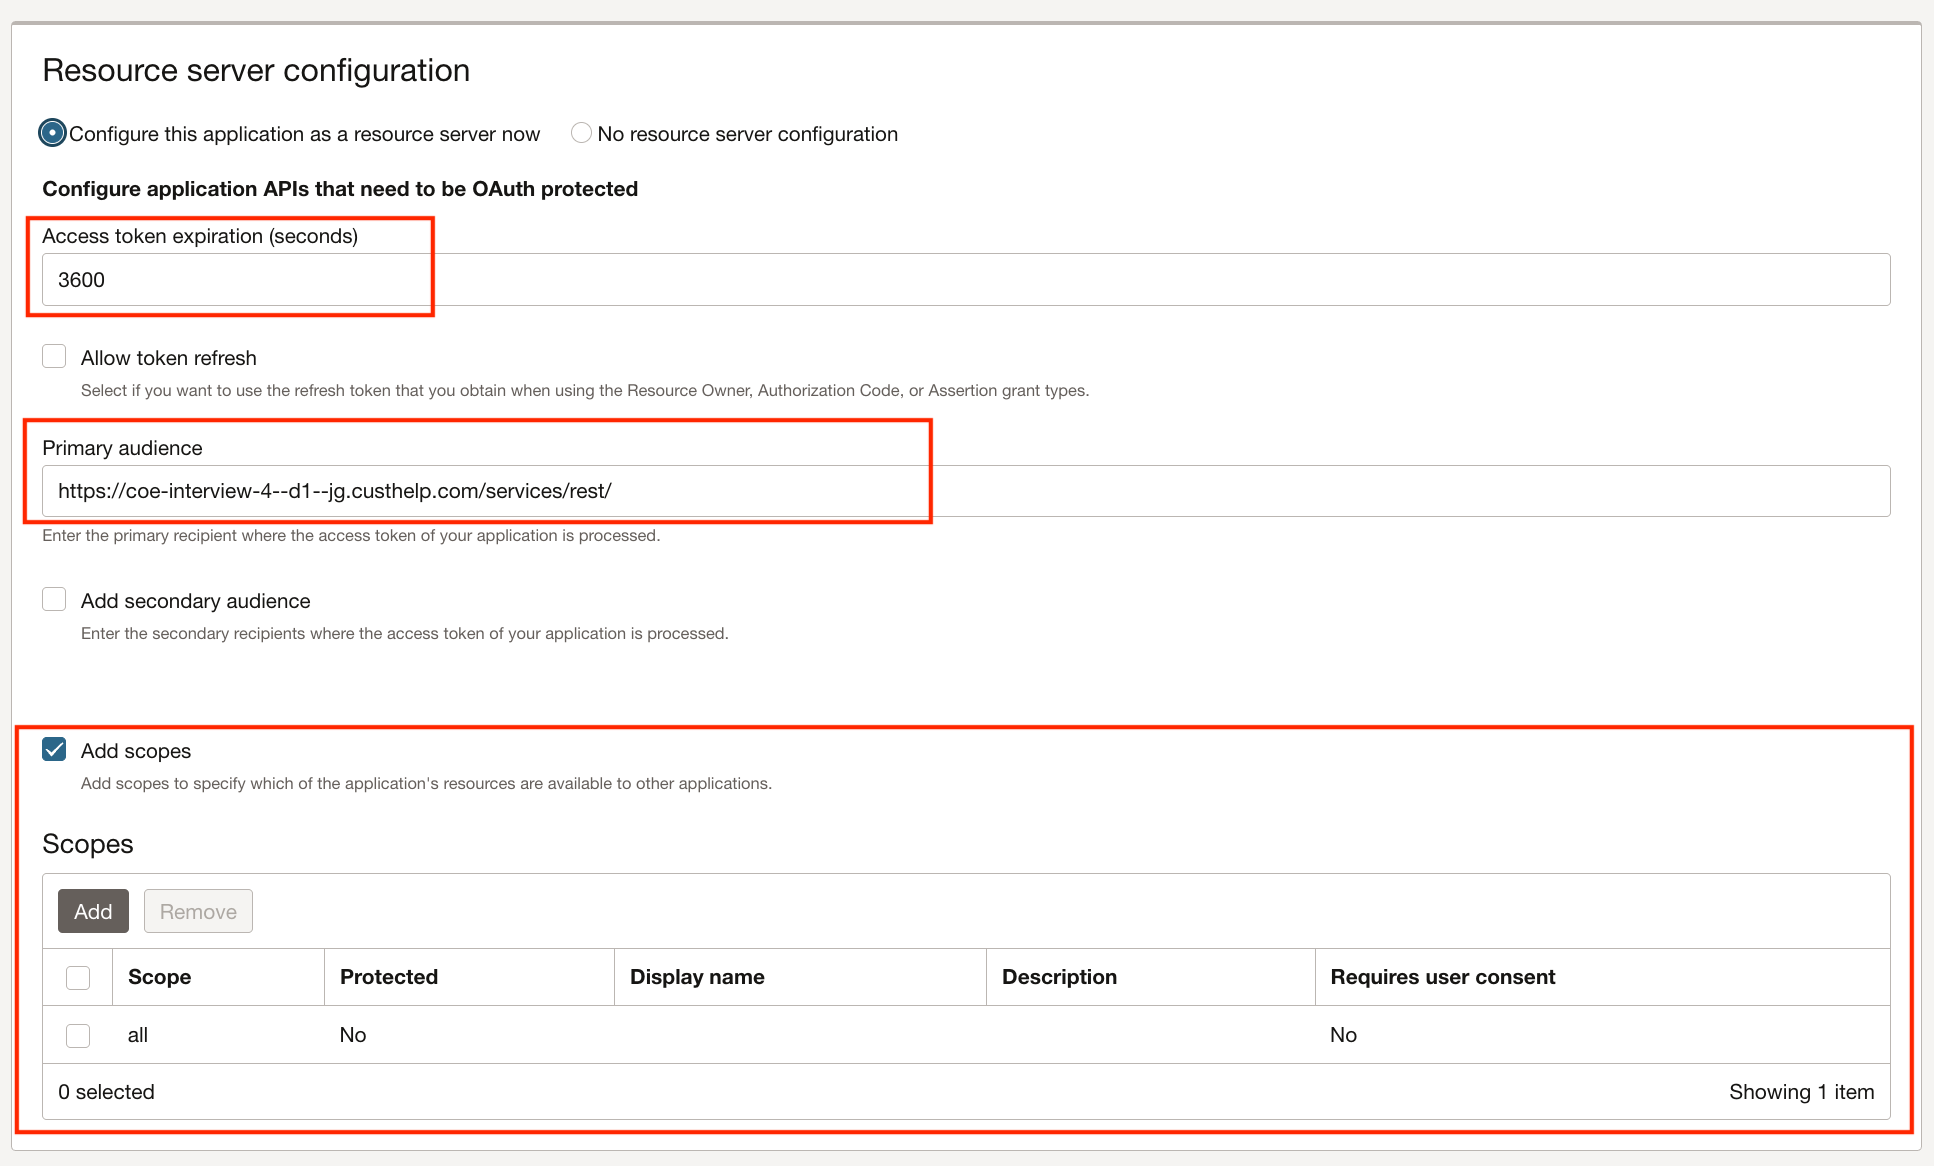
Task: Click the "No" value under Protected for the all scope
Action: tap(352, 1035)
